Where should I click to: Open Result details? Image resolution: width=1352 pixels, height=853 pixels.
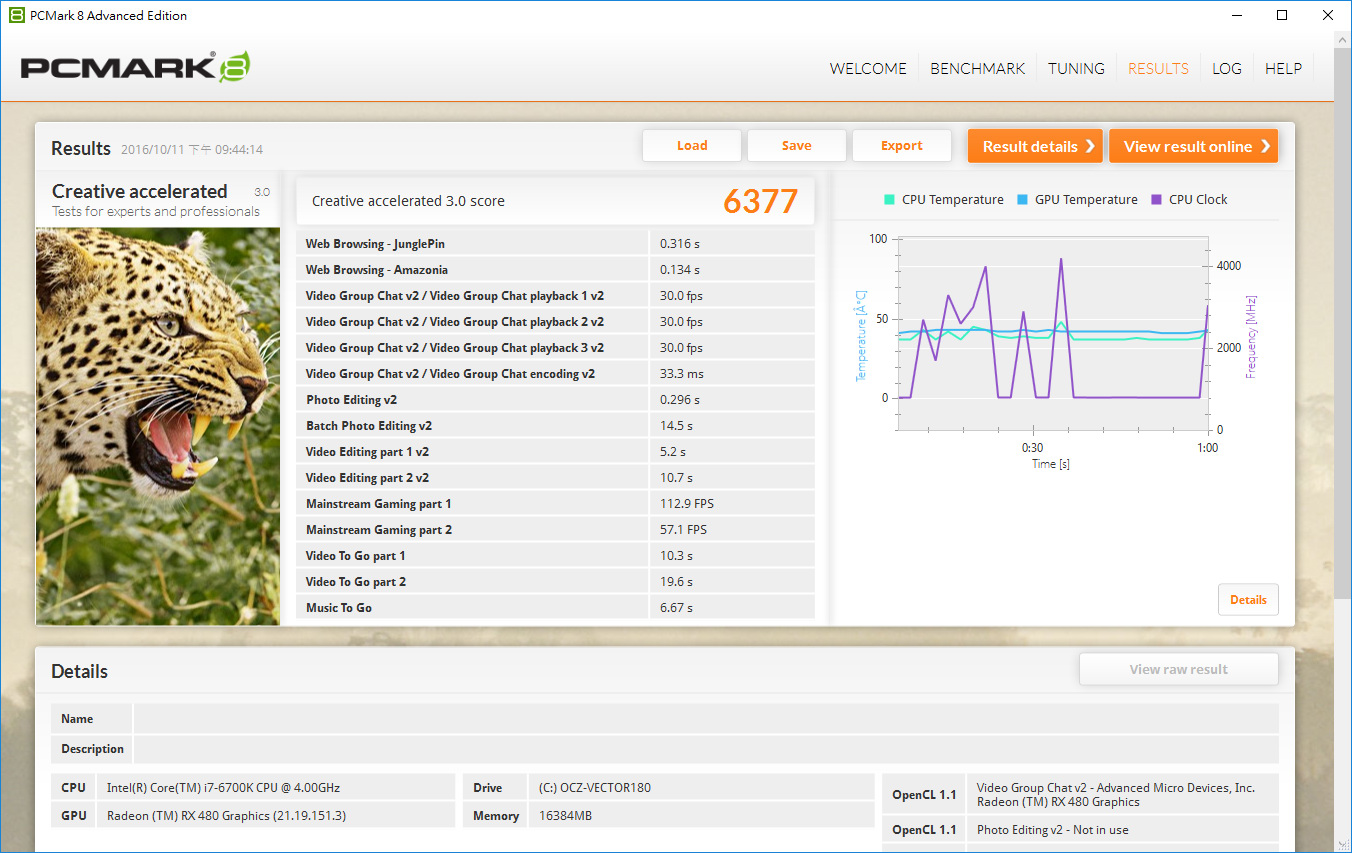[x=1034, y=146]
